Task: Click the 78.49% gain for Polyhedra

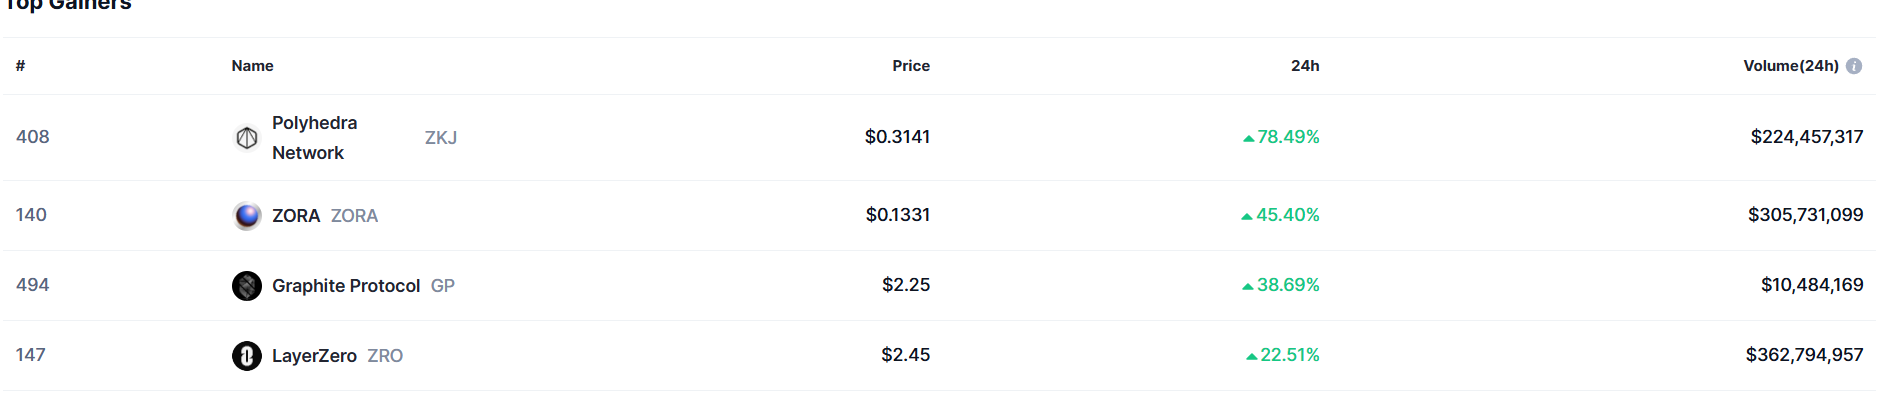Action: coord(1288,137)
